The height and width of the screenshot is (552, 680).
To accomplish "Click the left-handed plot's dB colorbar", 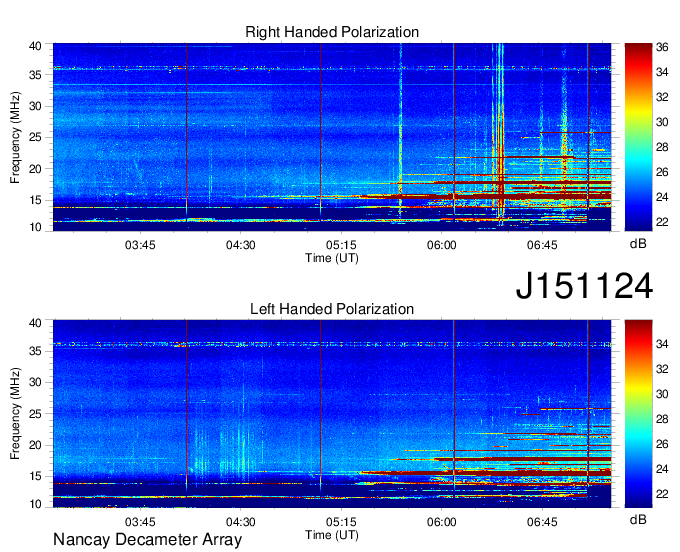I will [x=638, y=414].
